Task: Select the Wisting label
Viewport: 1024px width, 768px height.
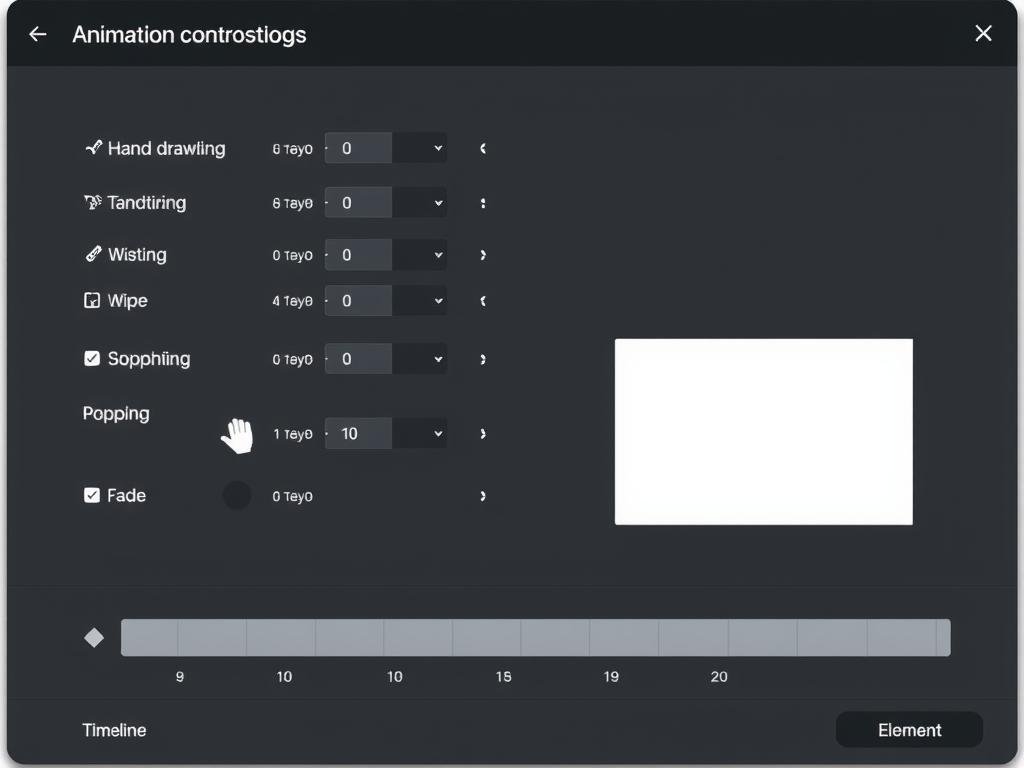Action: [x=137, y=254]
